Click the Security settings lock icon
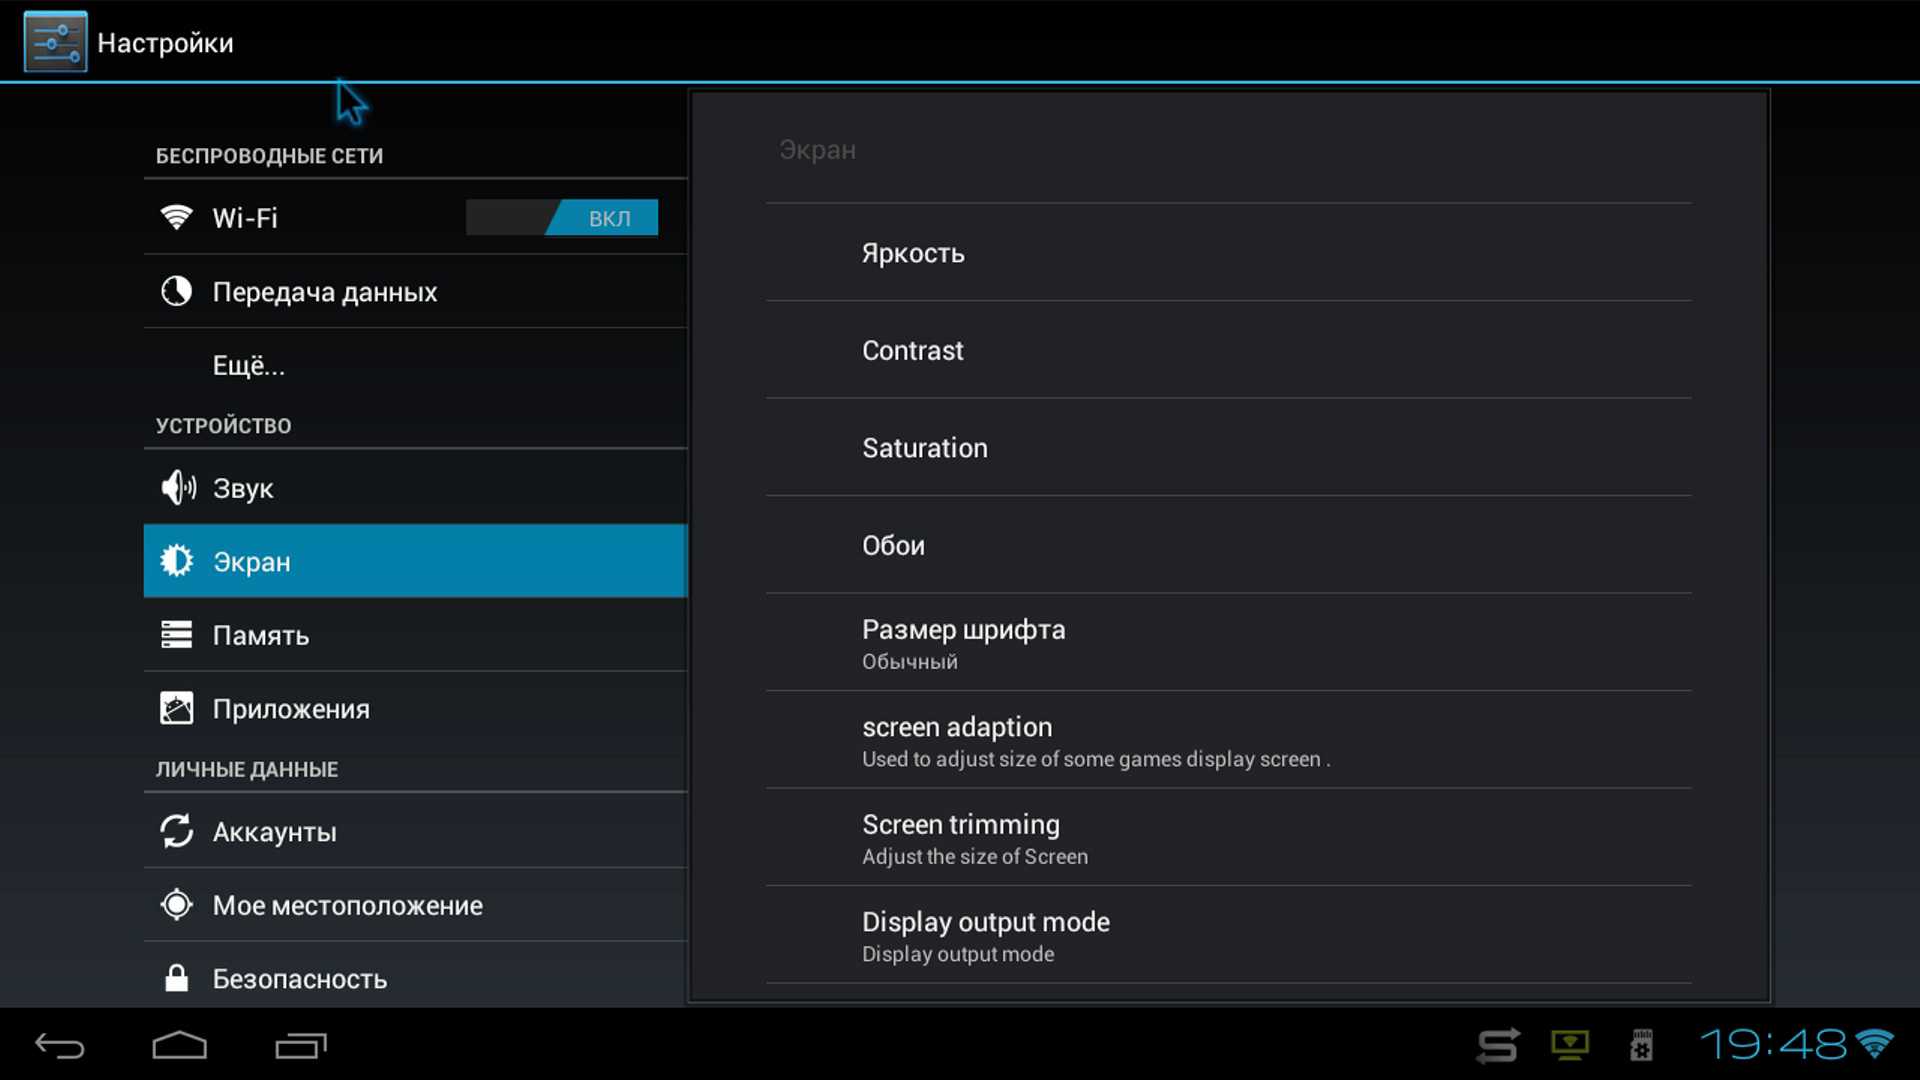Image resolution: width=1920 pixels, height=1080 pixels. click(x=177, y=978)
